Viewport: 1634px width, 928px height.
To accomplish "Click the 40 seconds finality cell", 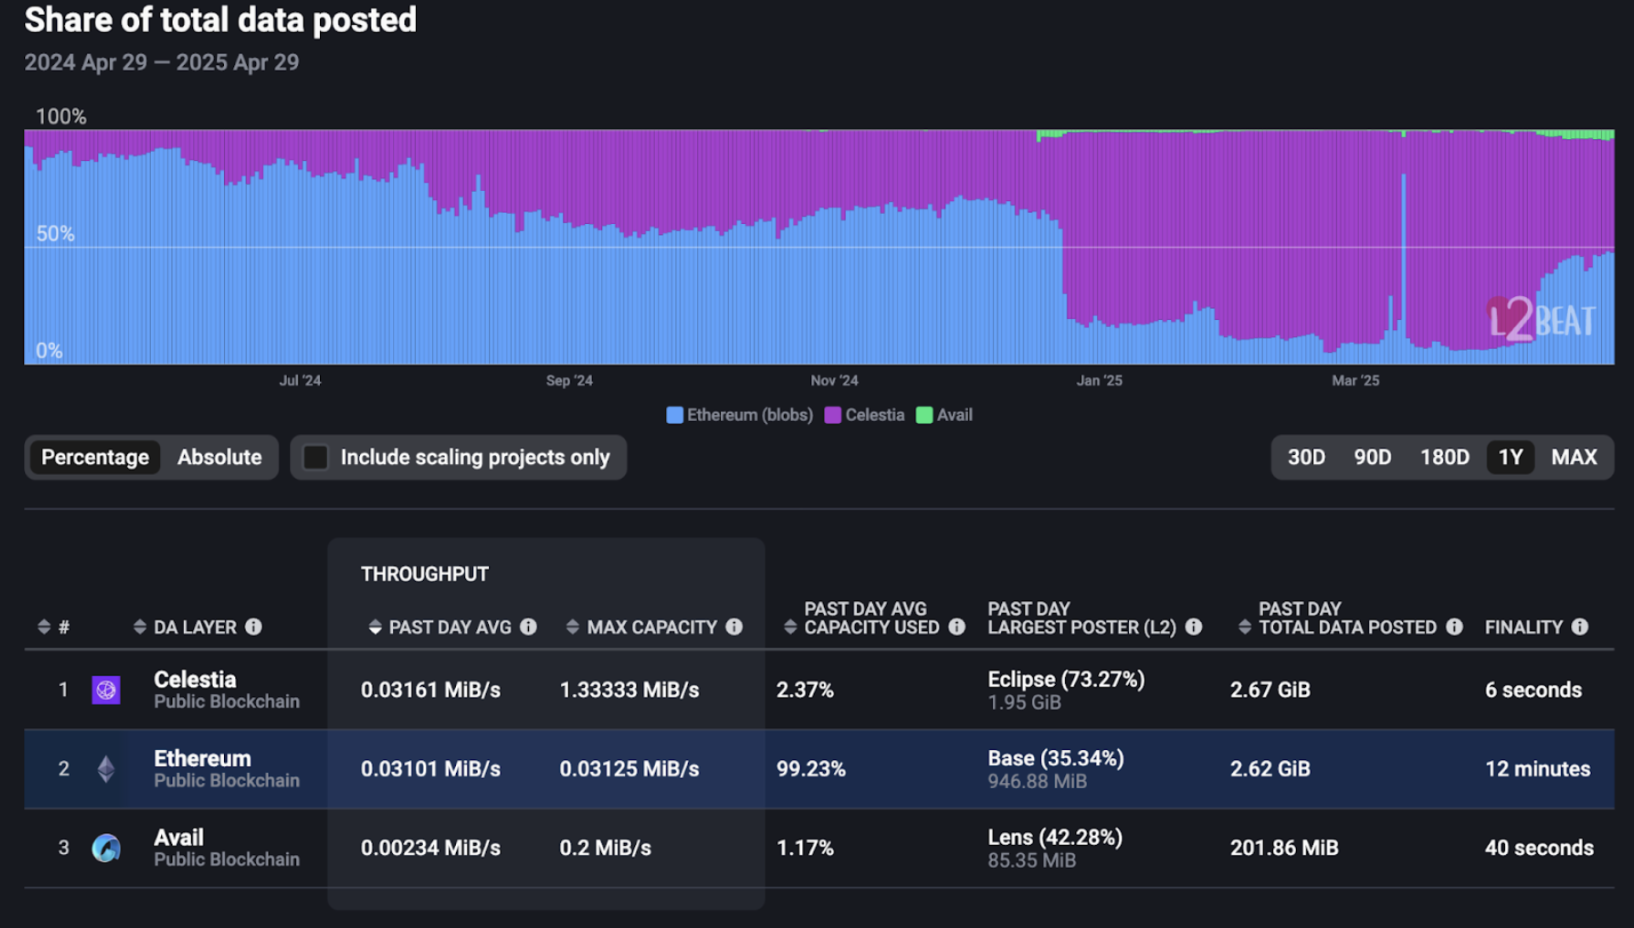I will 1539,848.
